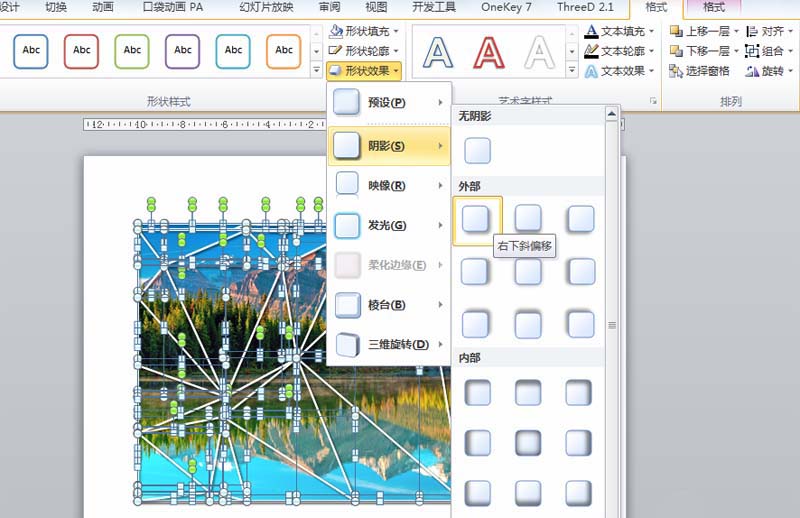Apply the red outlined Abc shape style

[x=81, y=51]
